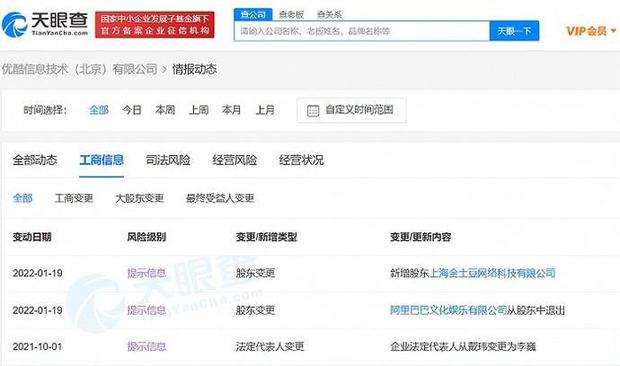Select 上周 time filter
This screenshot has height=366, width=620.
click(198, 110)
